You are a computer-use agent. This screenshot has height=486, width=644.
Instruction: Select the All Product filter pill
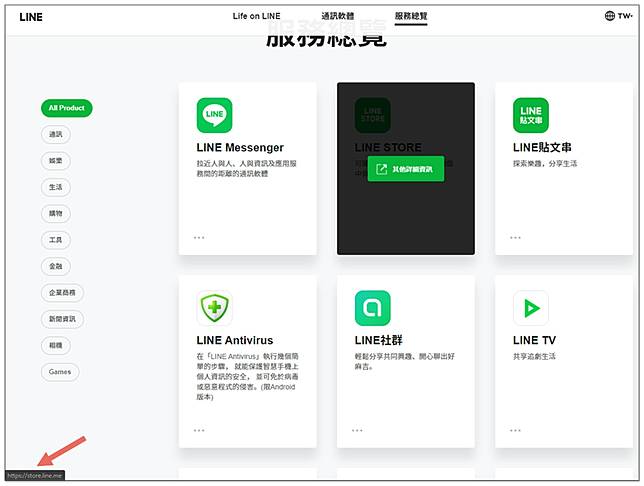coord(67,108)
